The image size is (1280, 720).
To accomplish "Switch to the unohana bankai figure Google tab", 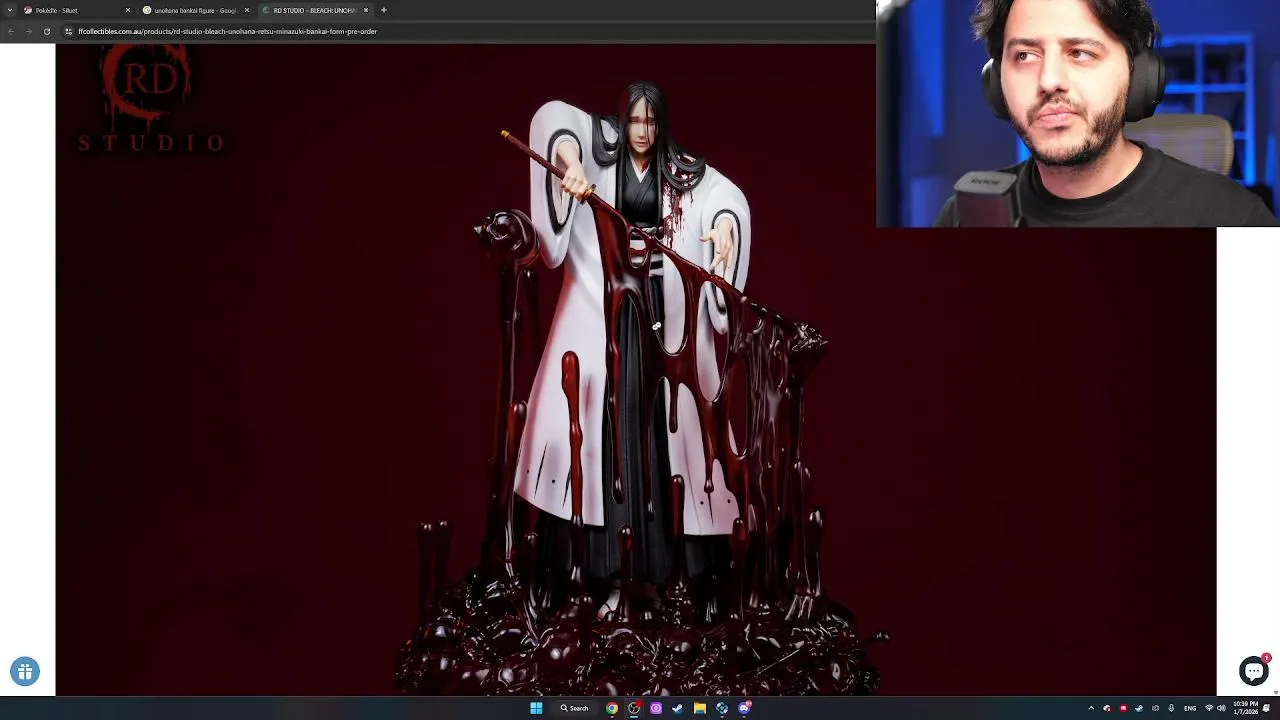I will (195, 10).
